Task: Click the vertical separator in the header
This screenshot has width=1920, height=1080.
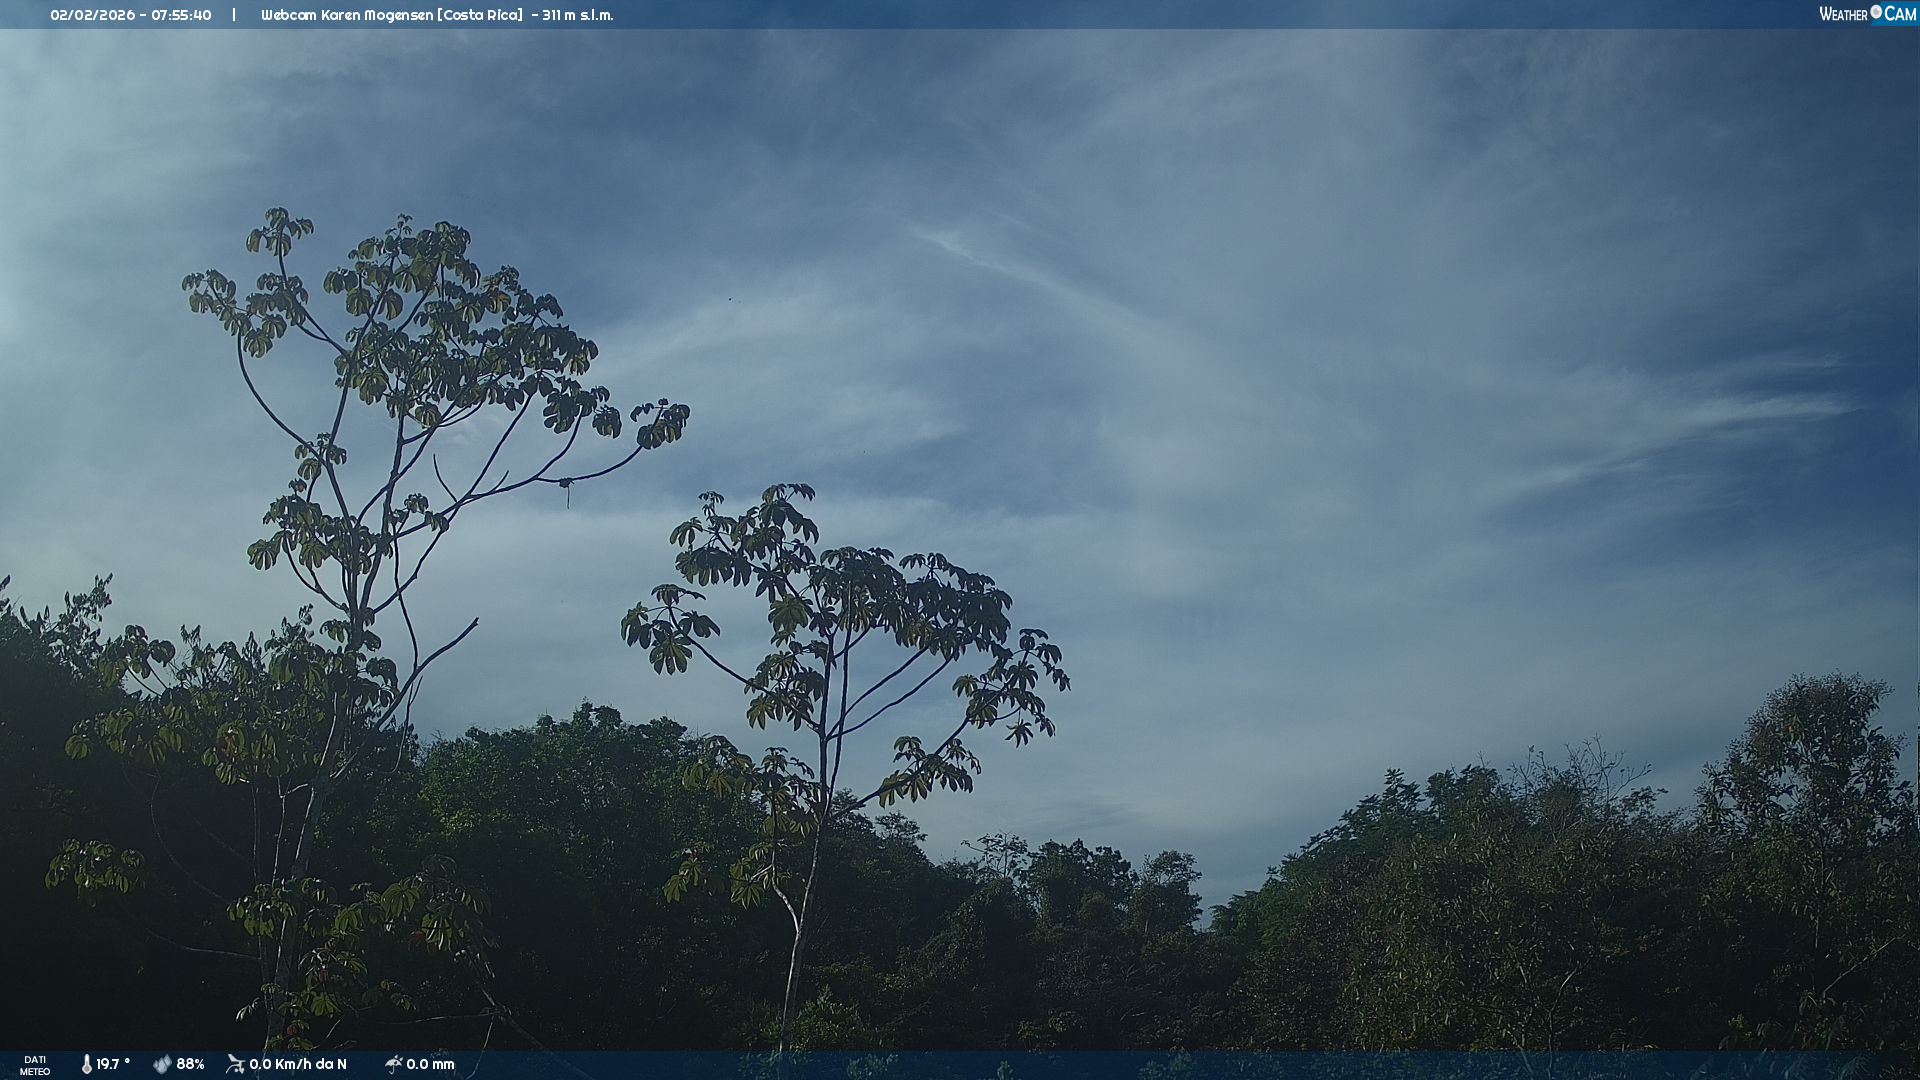Action: 234,15
